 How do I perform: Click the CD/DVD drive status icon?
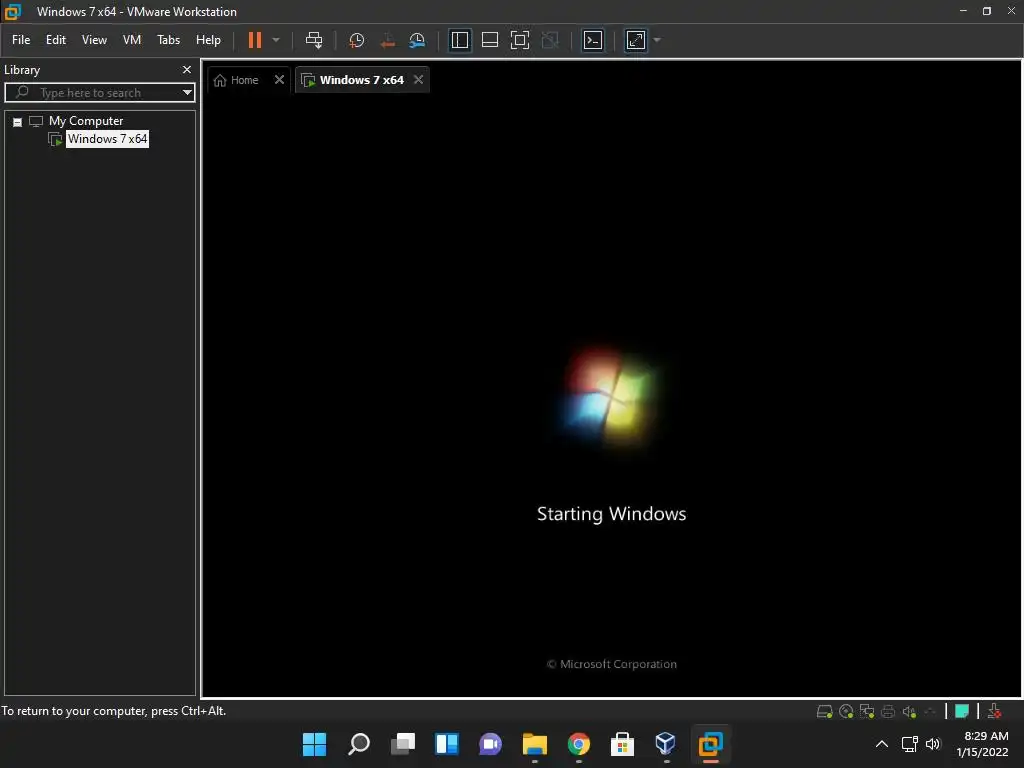tap(846, 711)
